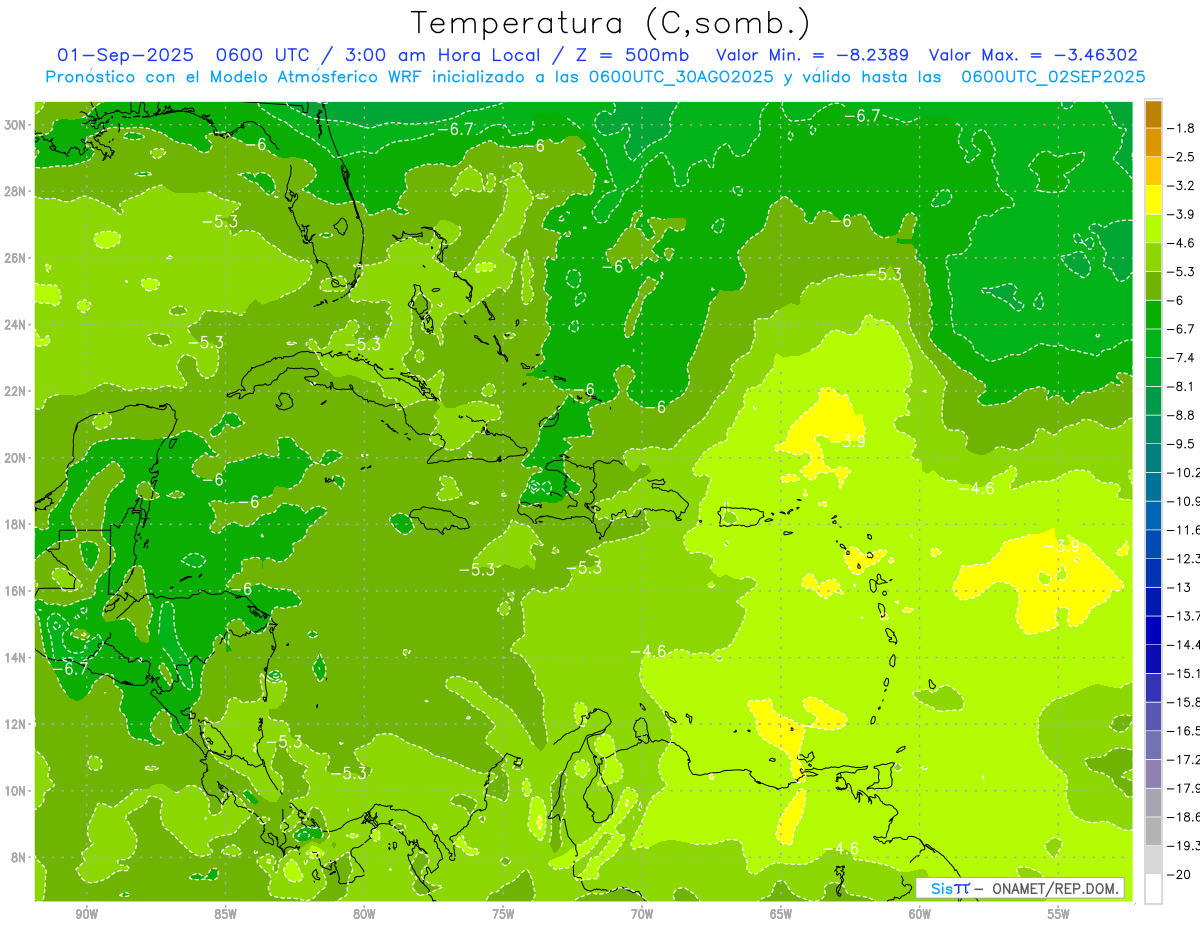This screenshot has height=927, width=1200.
Task: Click the '60W' longitude label
Action: pyautogui.click(x=920, y=914)
